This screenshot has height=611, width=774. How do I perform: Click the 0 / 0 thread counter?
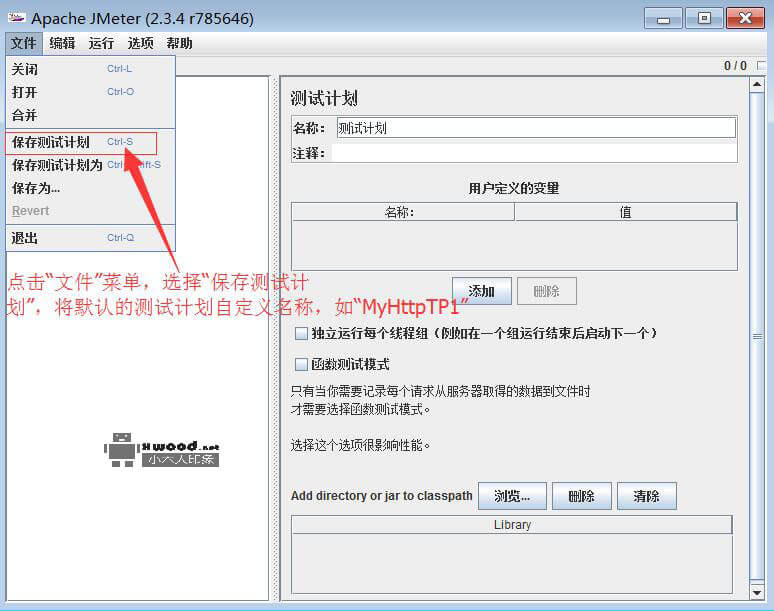735,66
